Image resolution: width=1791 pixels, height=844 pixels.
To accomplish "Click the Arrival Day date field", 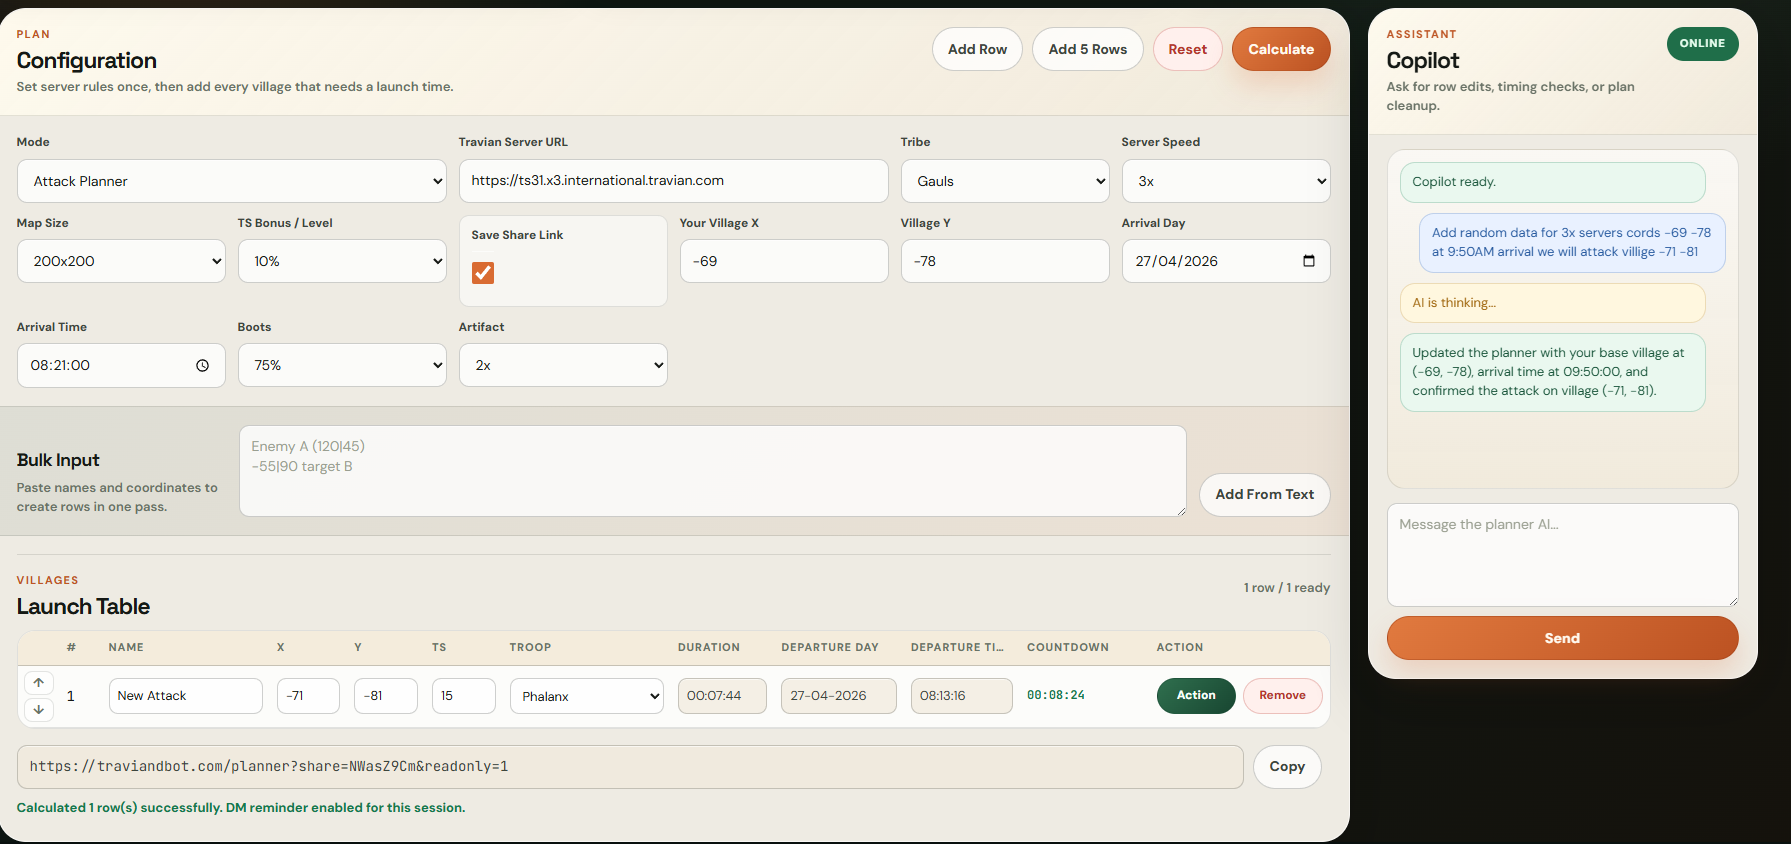I will click(1226, 261).
